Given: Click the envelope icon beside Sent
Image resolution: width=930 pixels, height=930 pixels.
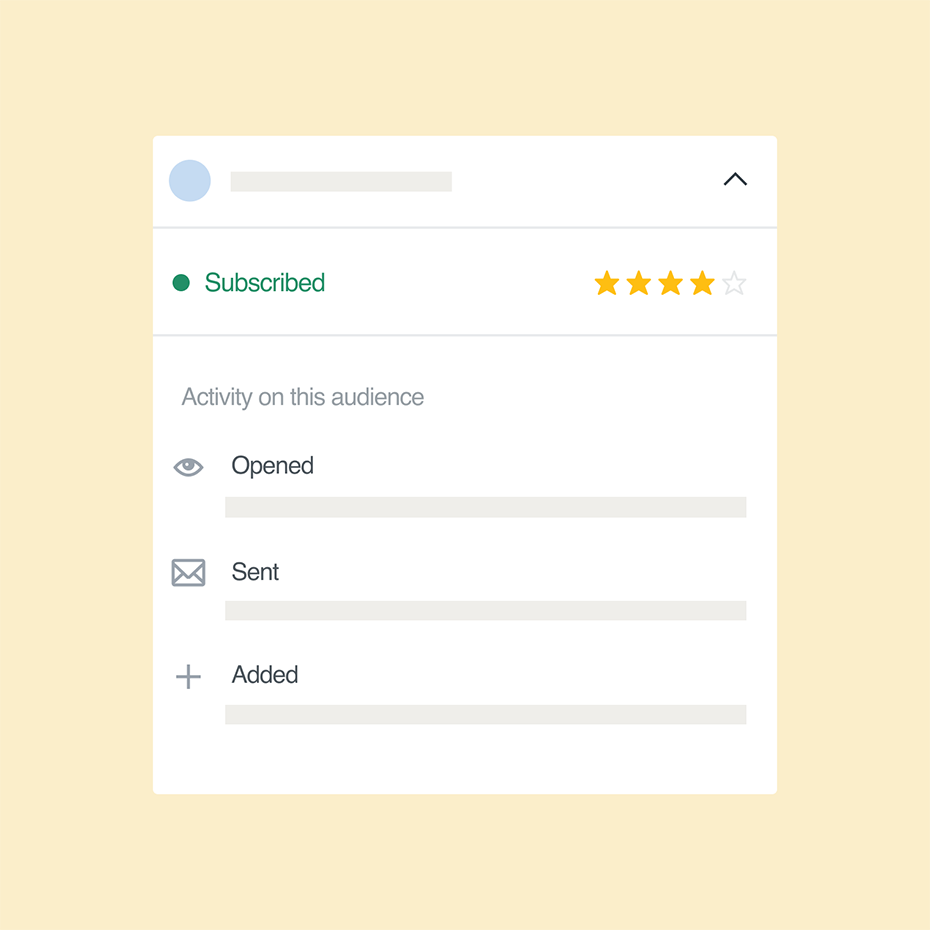Looking at the screenshot, I should click(x=188, y=572).
